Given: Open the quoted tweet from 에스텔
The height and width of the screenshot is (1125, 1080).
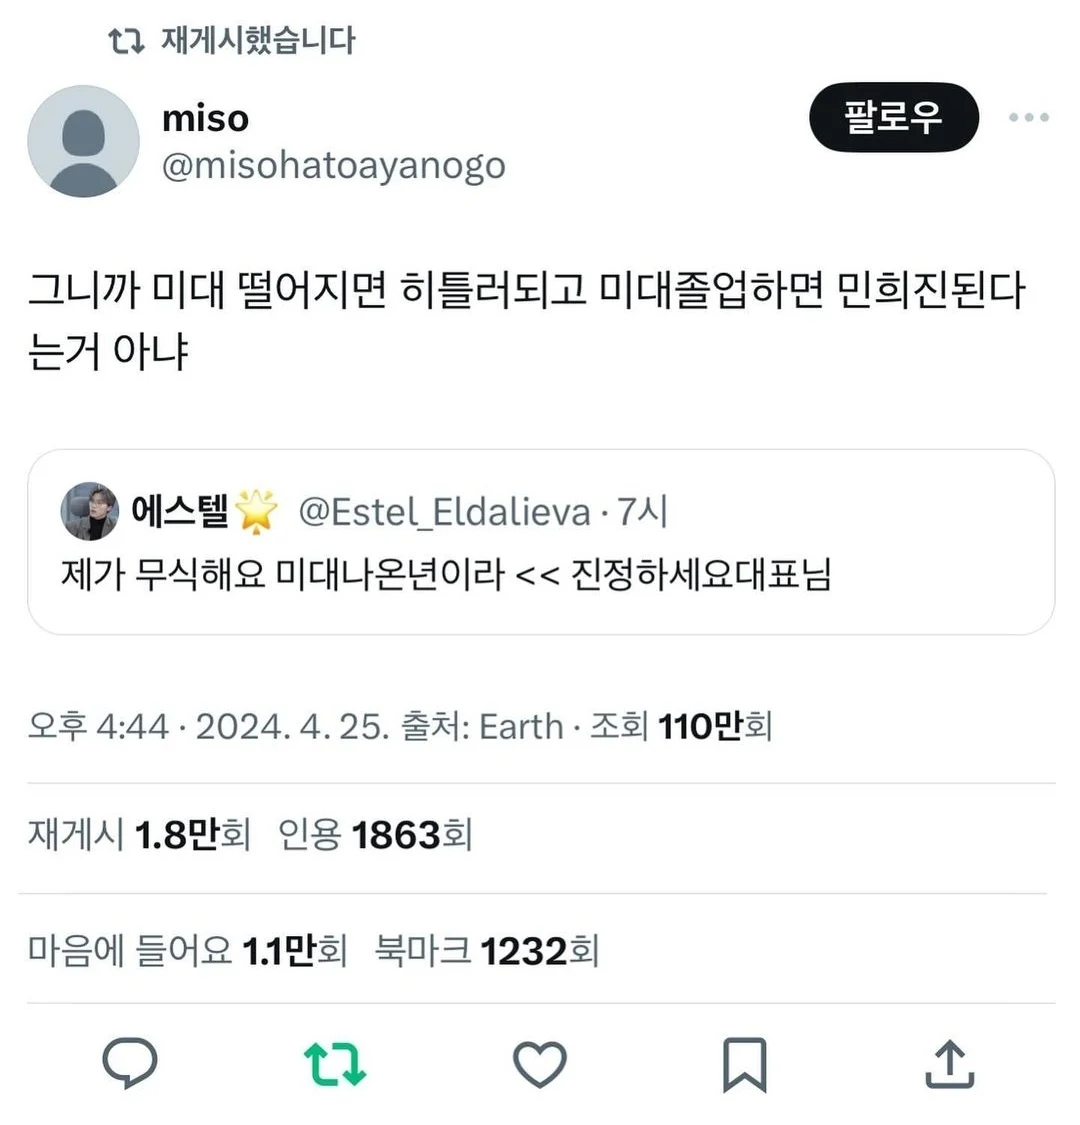Looking at the screenshot, I should [540, 542].
